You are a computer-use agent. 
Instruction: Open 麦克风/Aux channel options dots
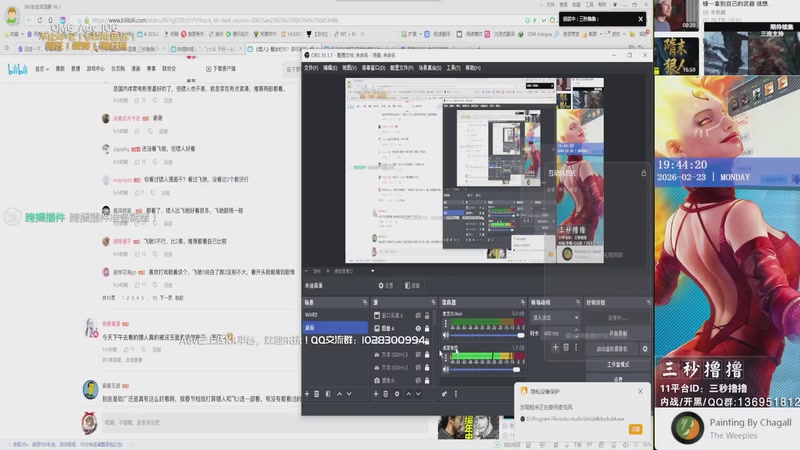[445, 324]
